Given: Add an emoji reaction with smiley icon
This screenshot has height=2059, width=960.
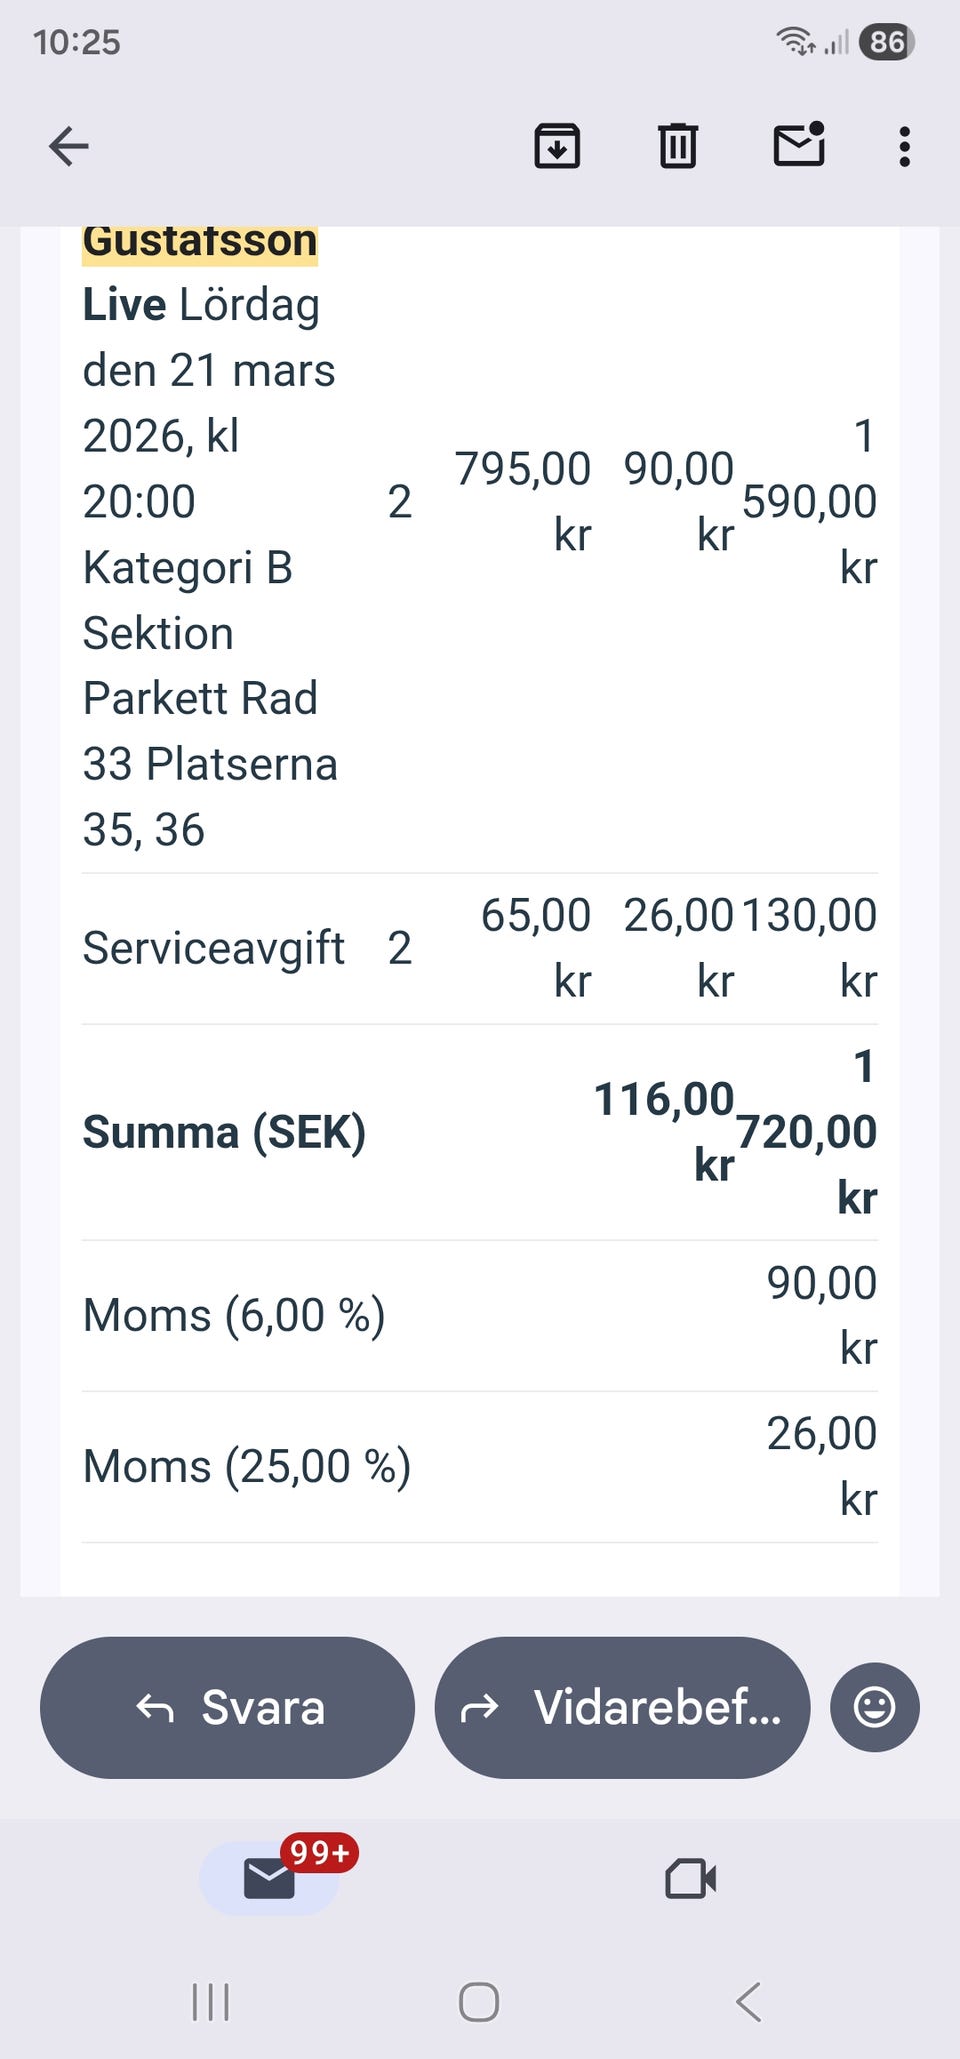Looking at the screenshot, I should [x=874, y=1707].
